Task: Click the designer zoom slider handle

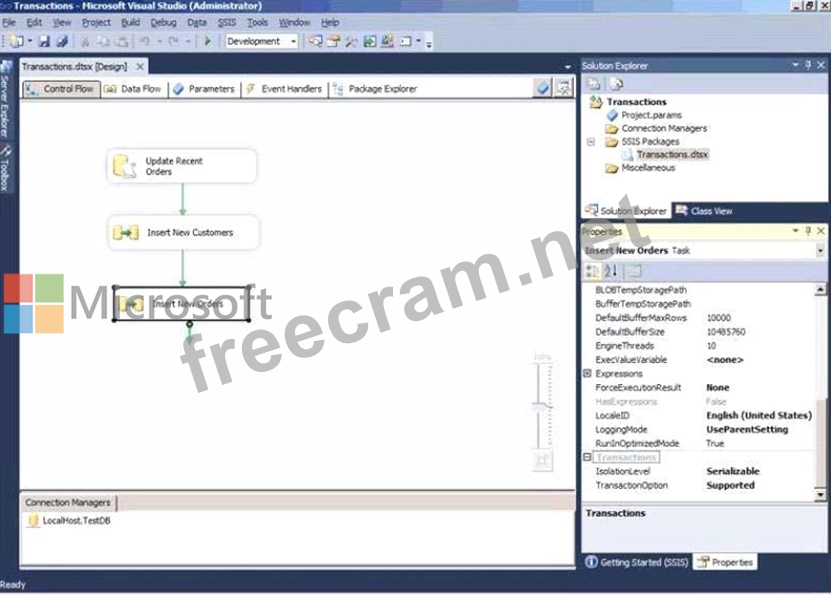Action: (x=542, y=407)
